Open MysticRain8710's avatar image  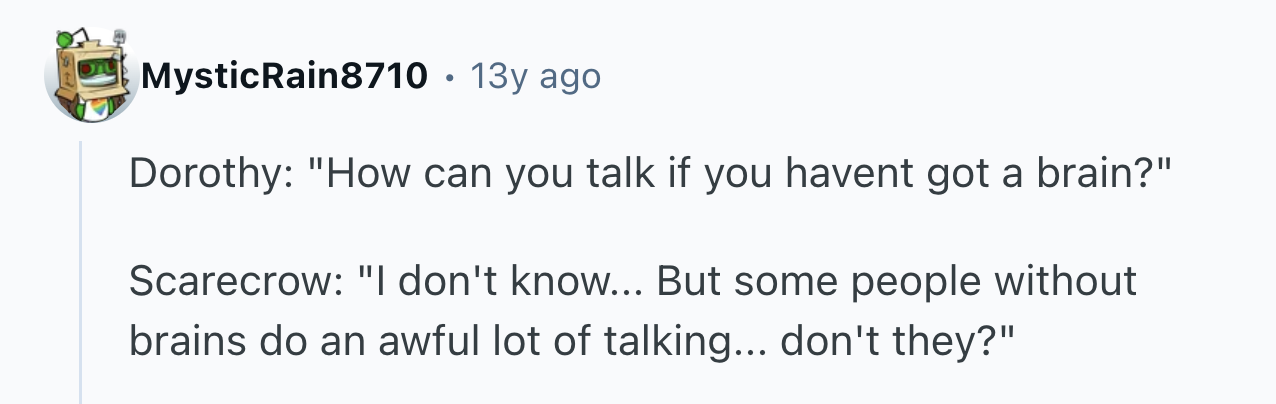[90, 76]
